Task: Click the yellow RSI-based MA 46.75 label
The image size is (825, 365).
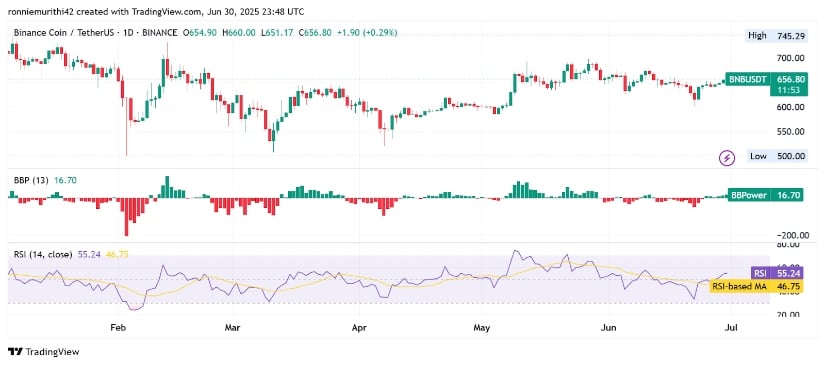Action: [x=757, y=287]
